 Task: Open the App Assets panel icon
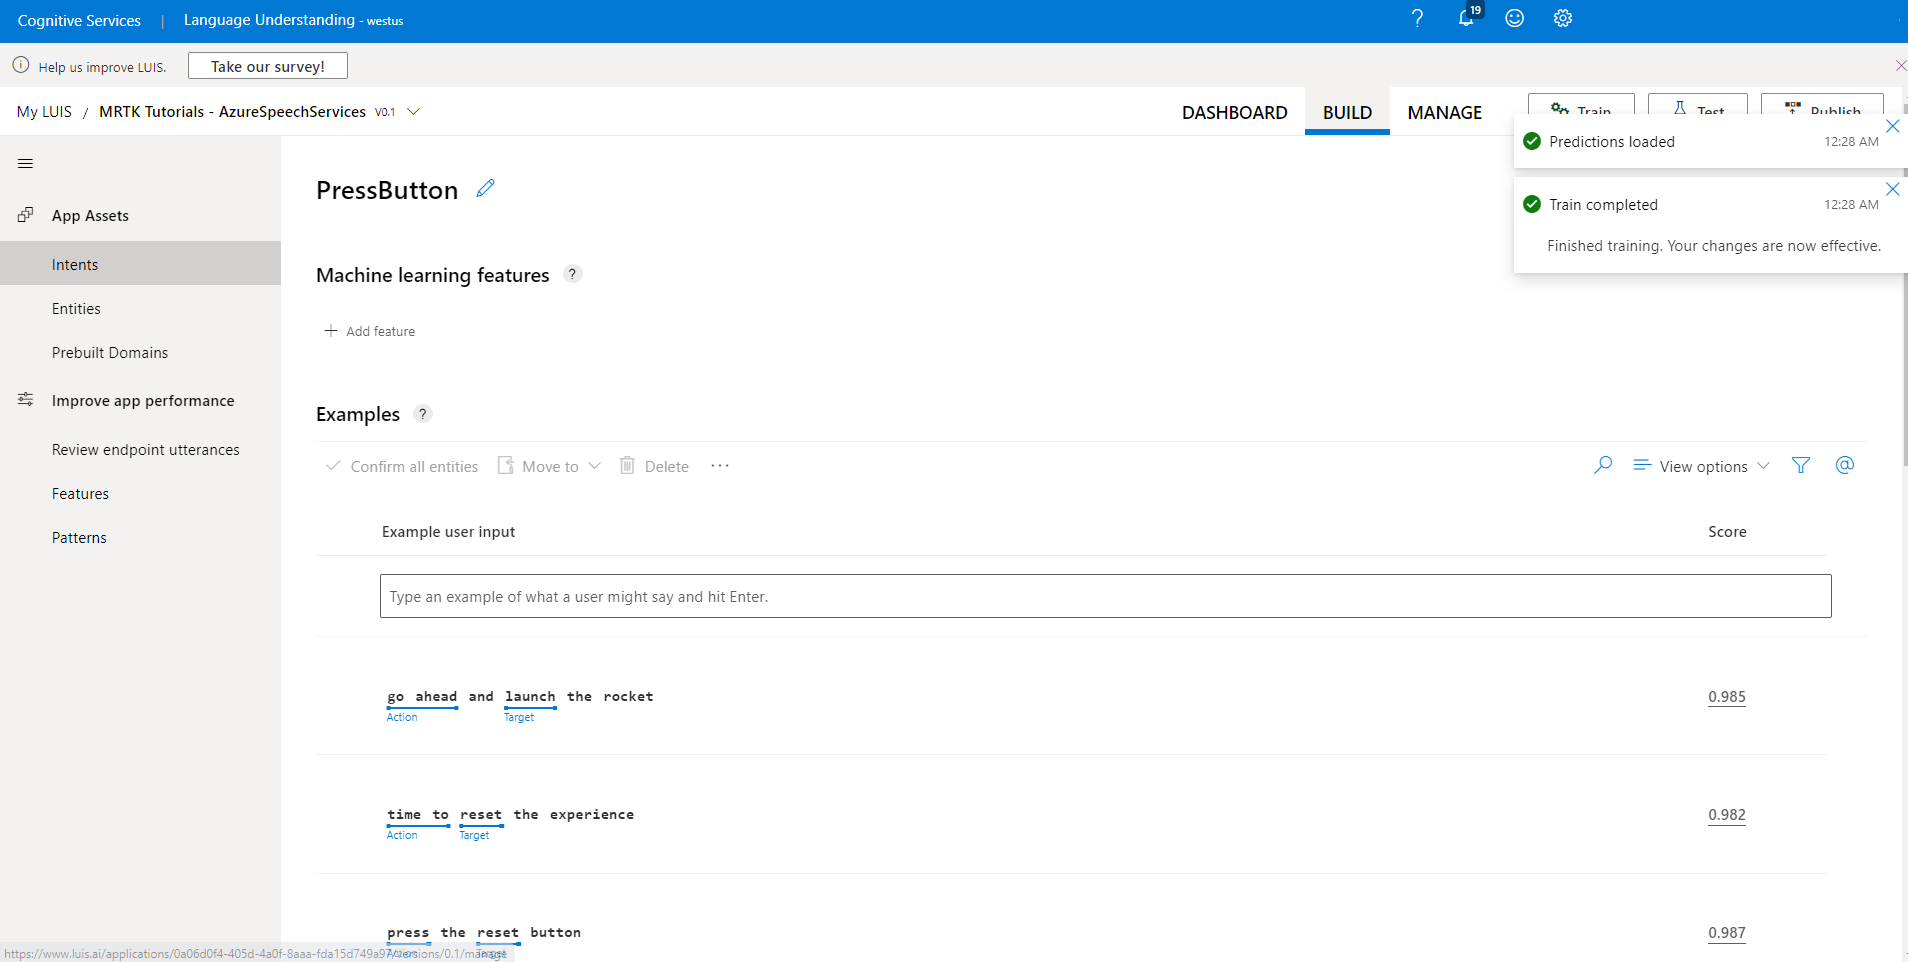[x=25, y=214]
